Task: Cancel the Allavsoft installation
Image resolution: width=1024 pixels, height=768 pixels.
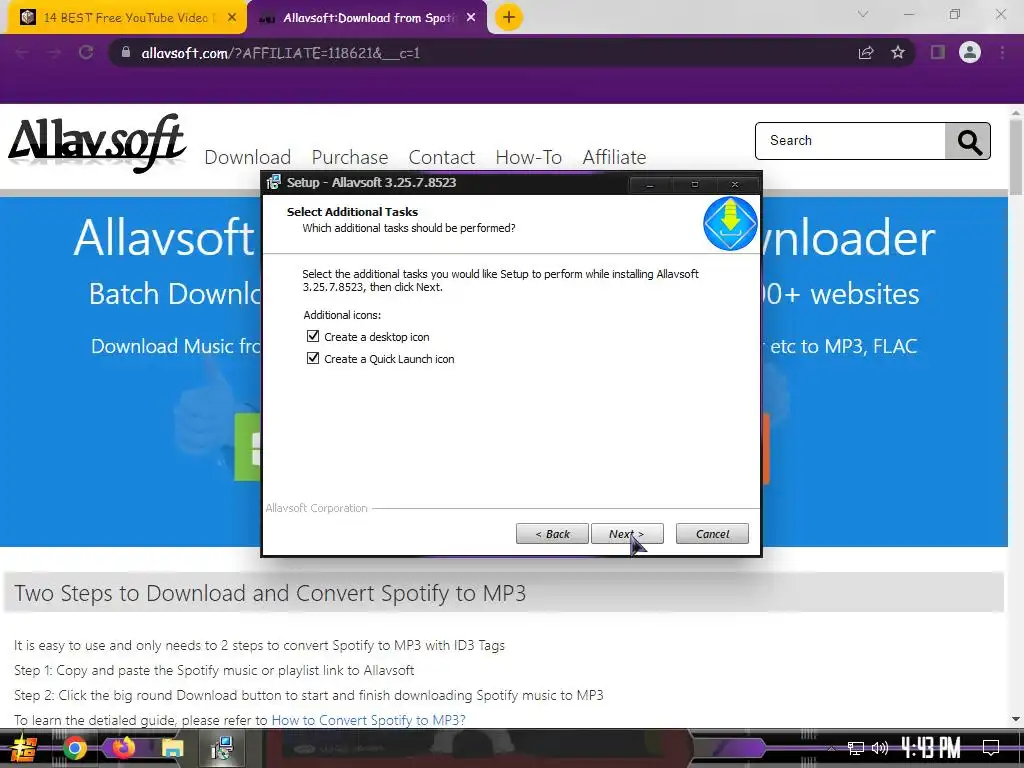Action: (x=712, y=534)
